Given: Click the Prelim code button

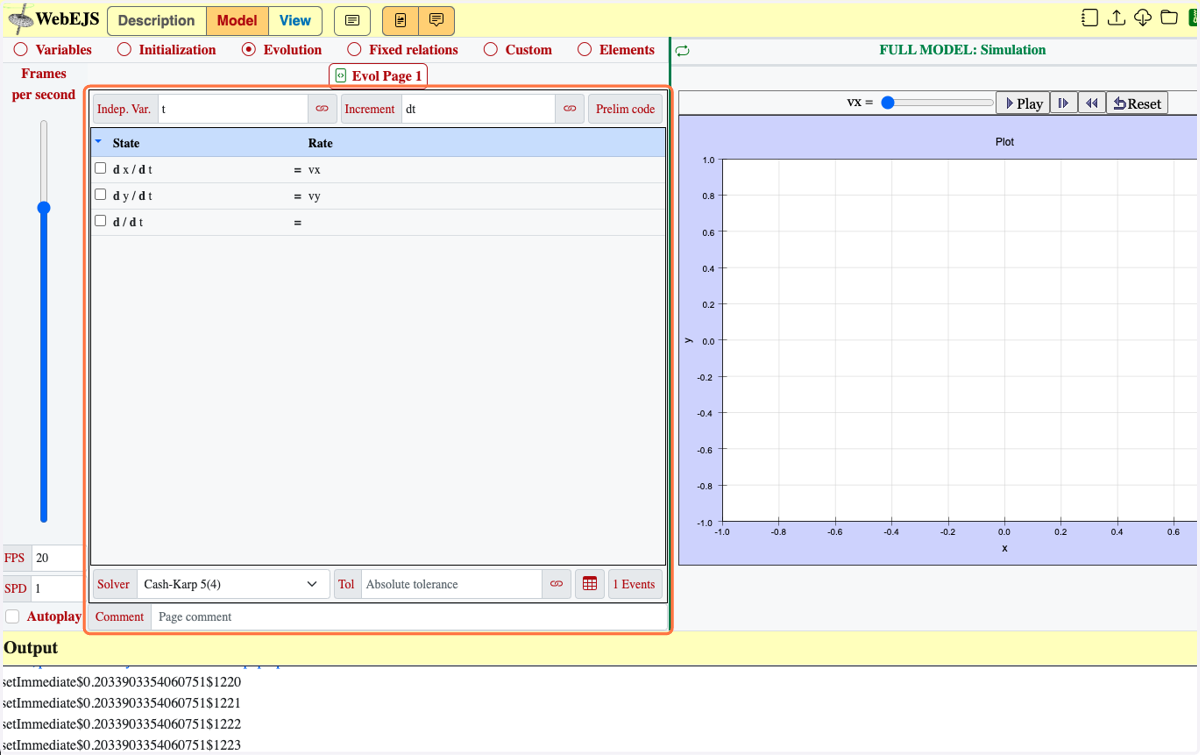Looking at the screenshot, I should 625,109.
